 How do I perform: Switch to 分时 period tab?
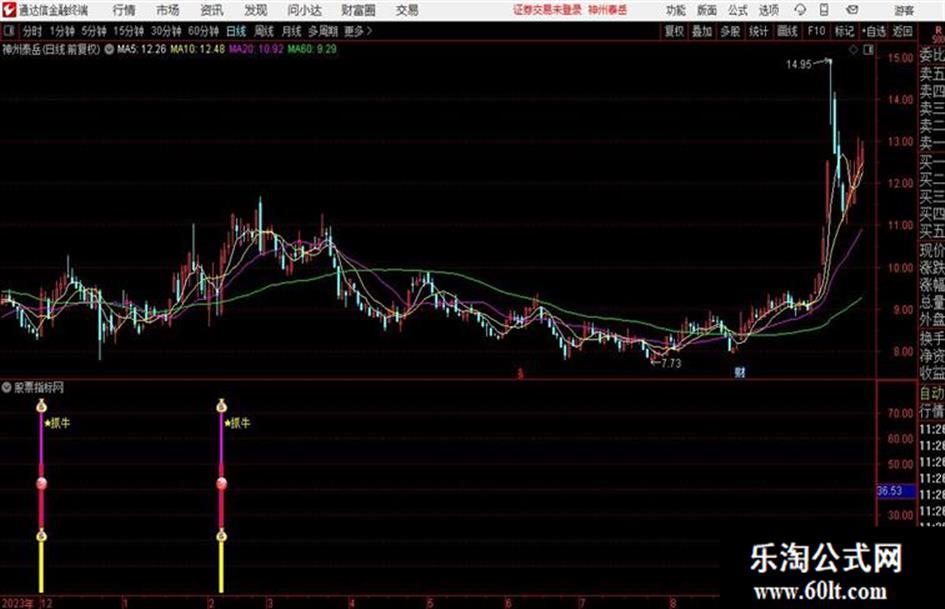pyautogui.click(x=32, y=31)
